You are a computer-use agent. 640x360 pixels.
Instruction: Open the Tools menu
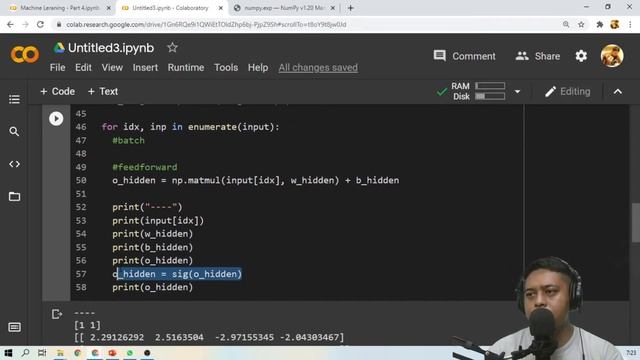(x=226, y=68)
